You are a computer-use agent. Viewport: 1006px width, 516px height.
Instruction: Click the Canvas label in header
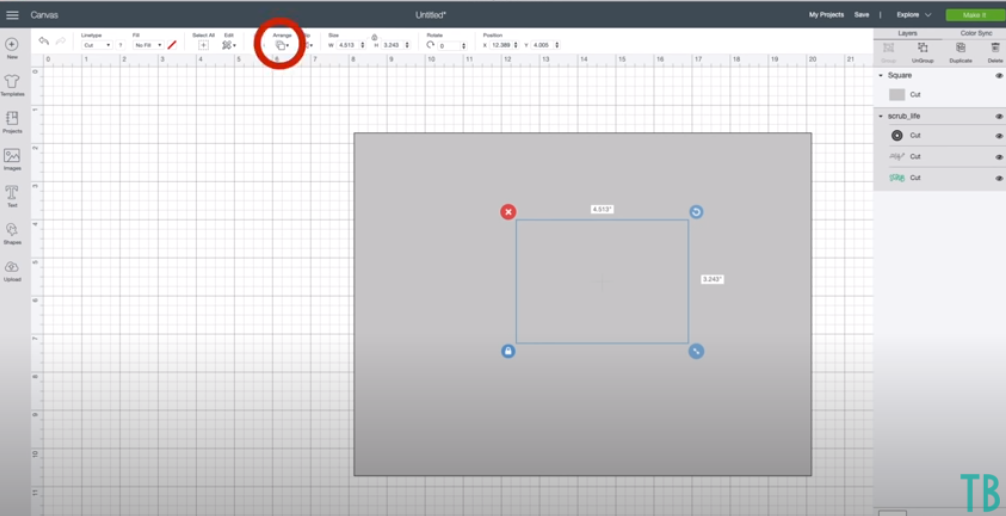click(44, 15)
